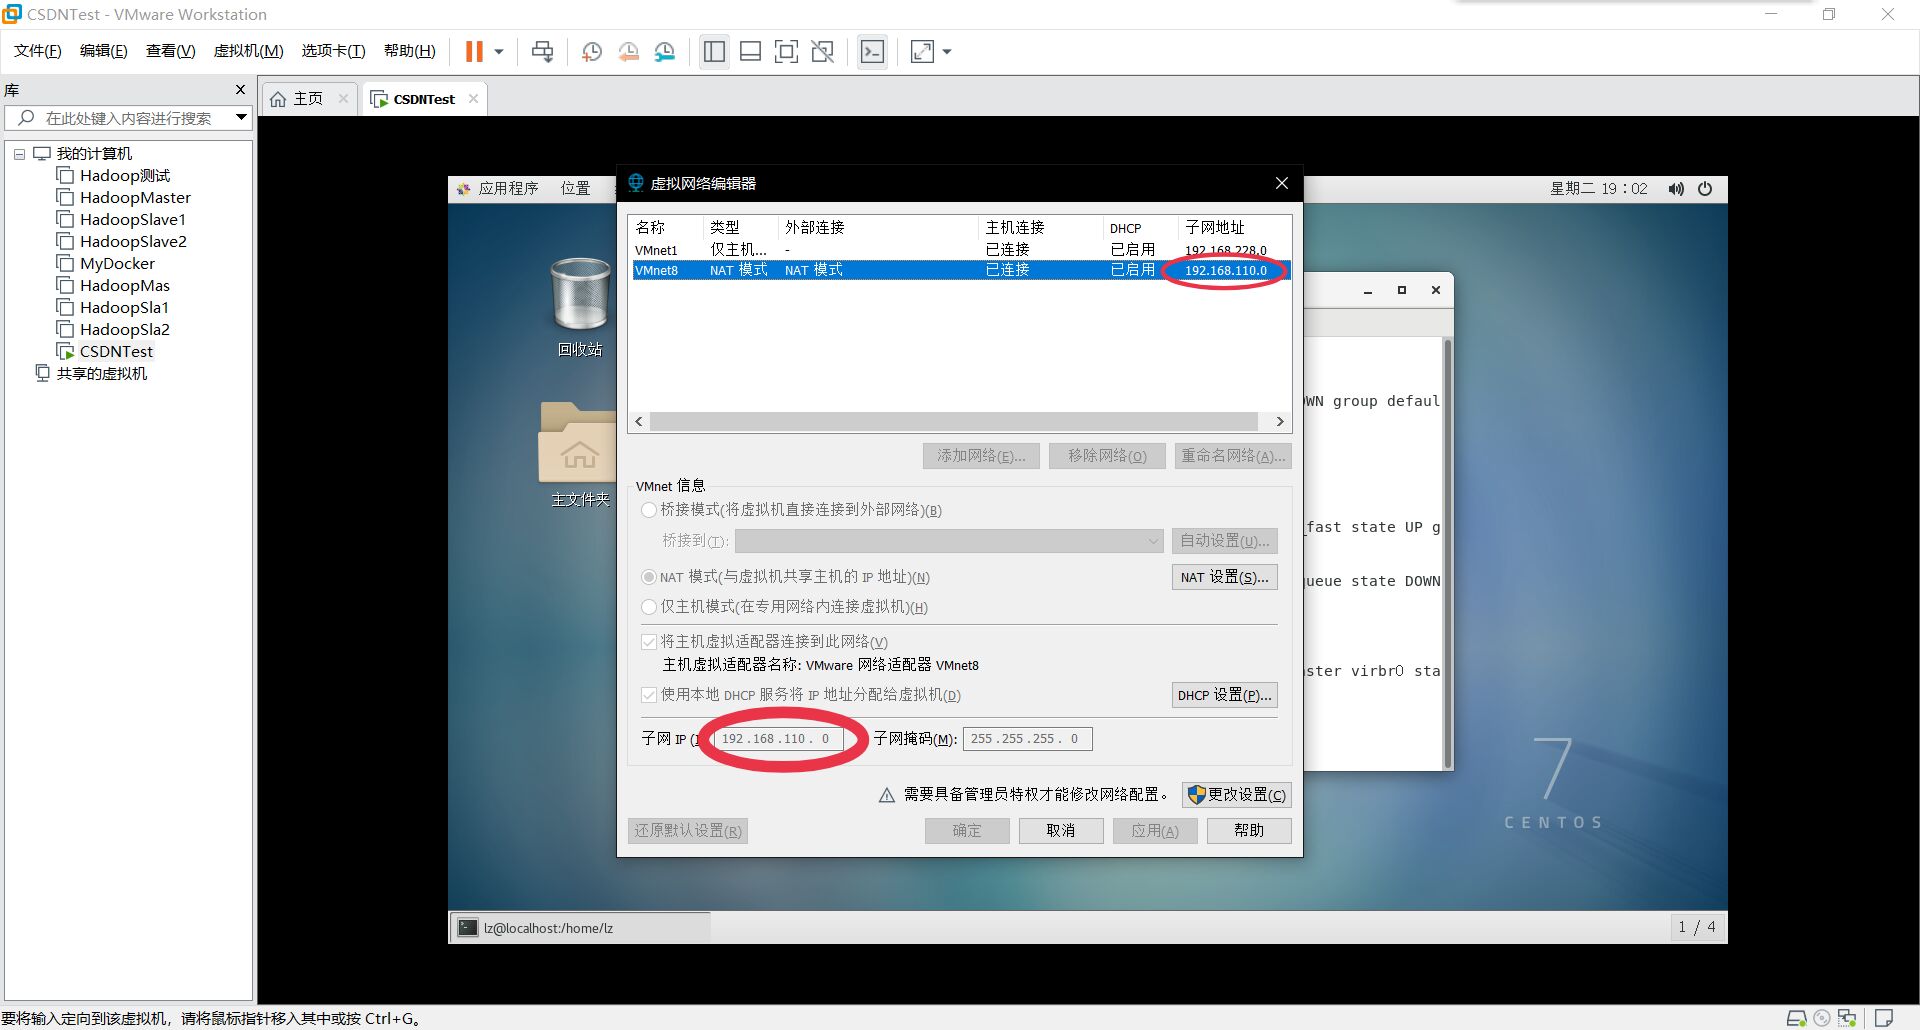The width and height of the screenshot is (1920, 1030).
Task: Open the 回收站 trash desktop icon
Action: (580, 306)
